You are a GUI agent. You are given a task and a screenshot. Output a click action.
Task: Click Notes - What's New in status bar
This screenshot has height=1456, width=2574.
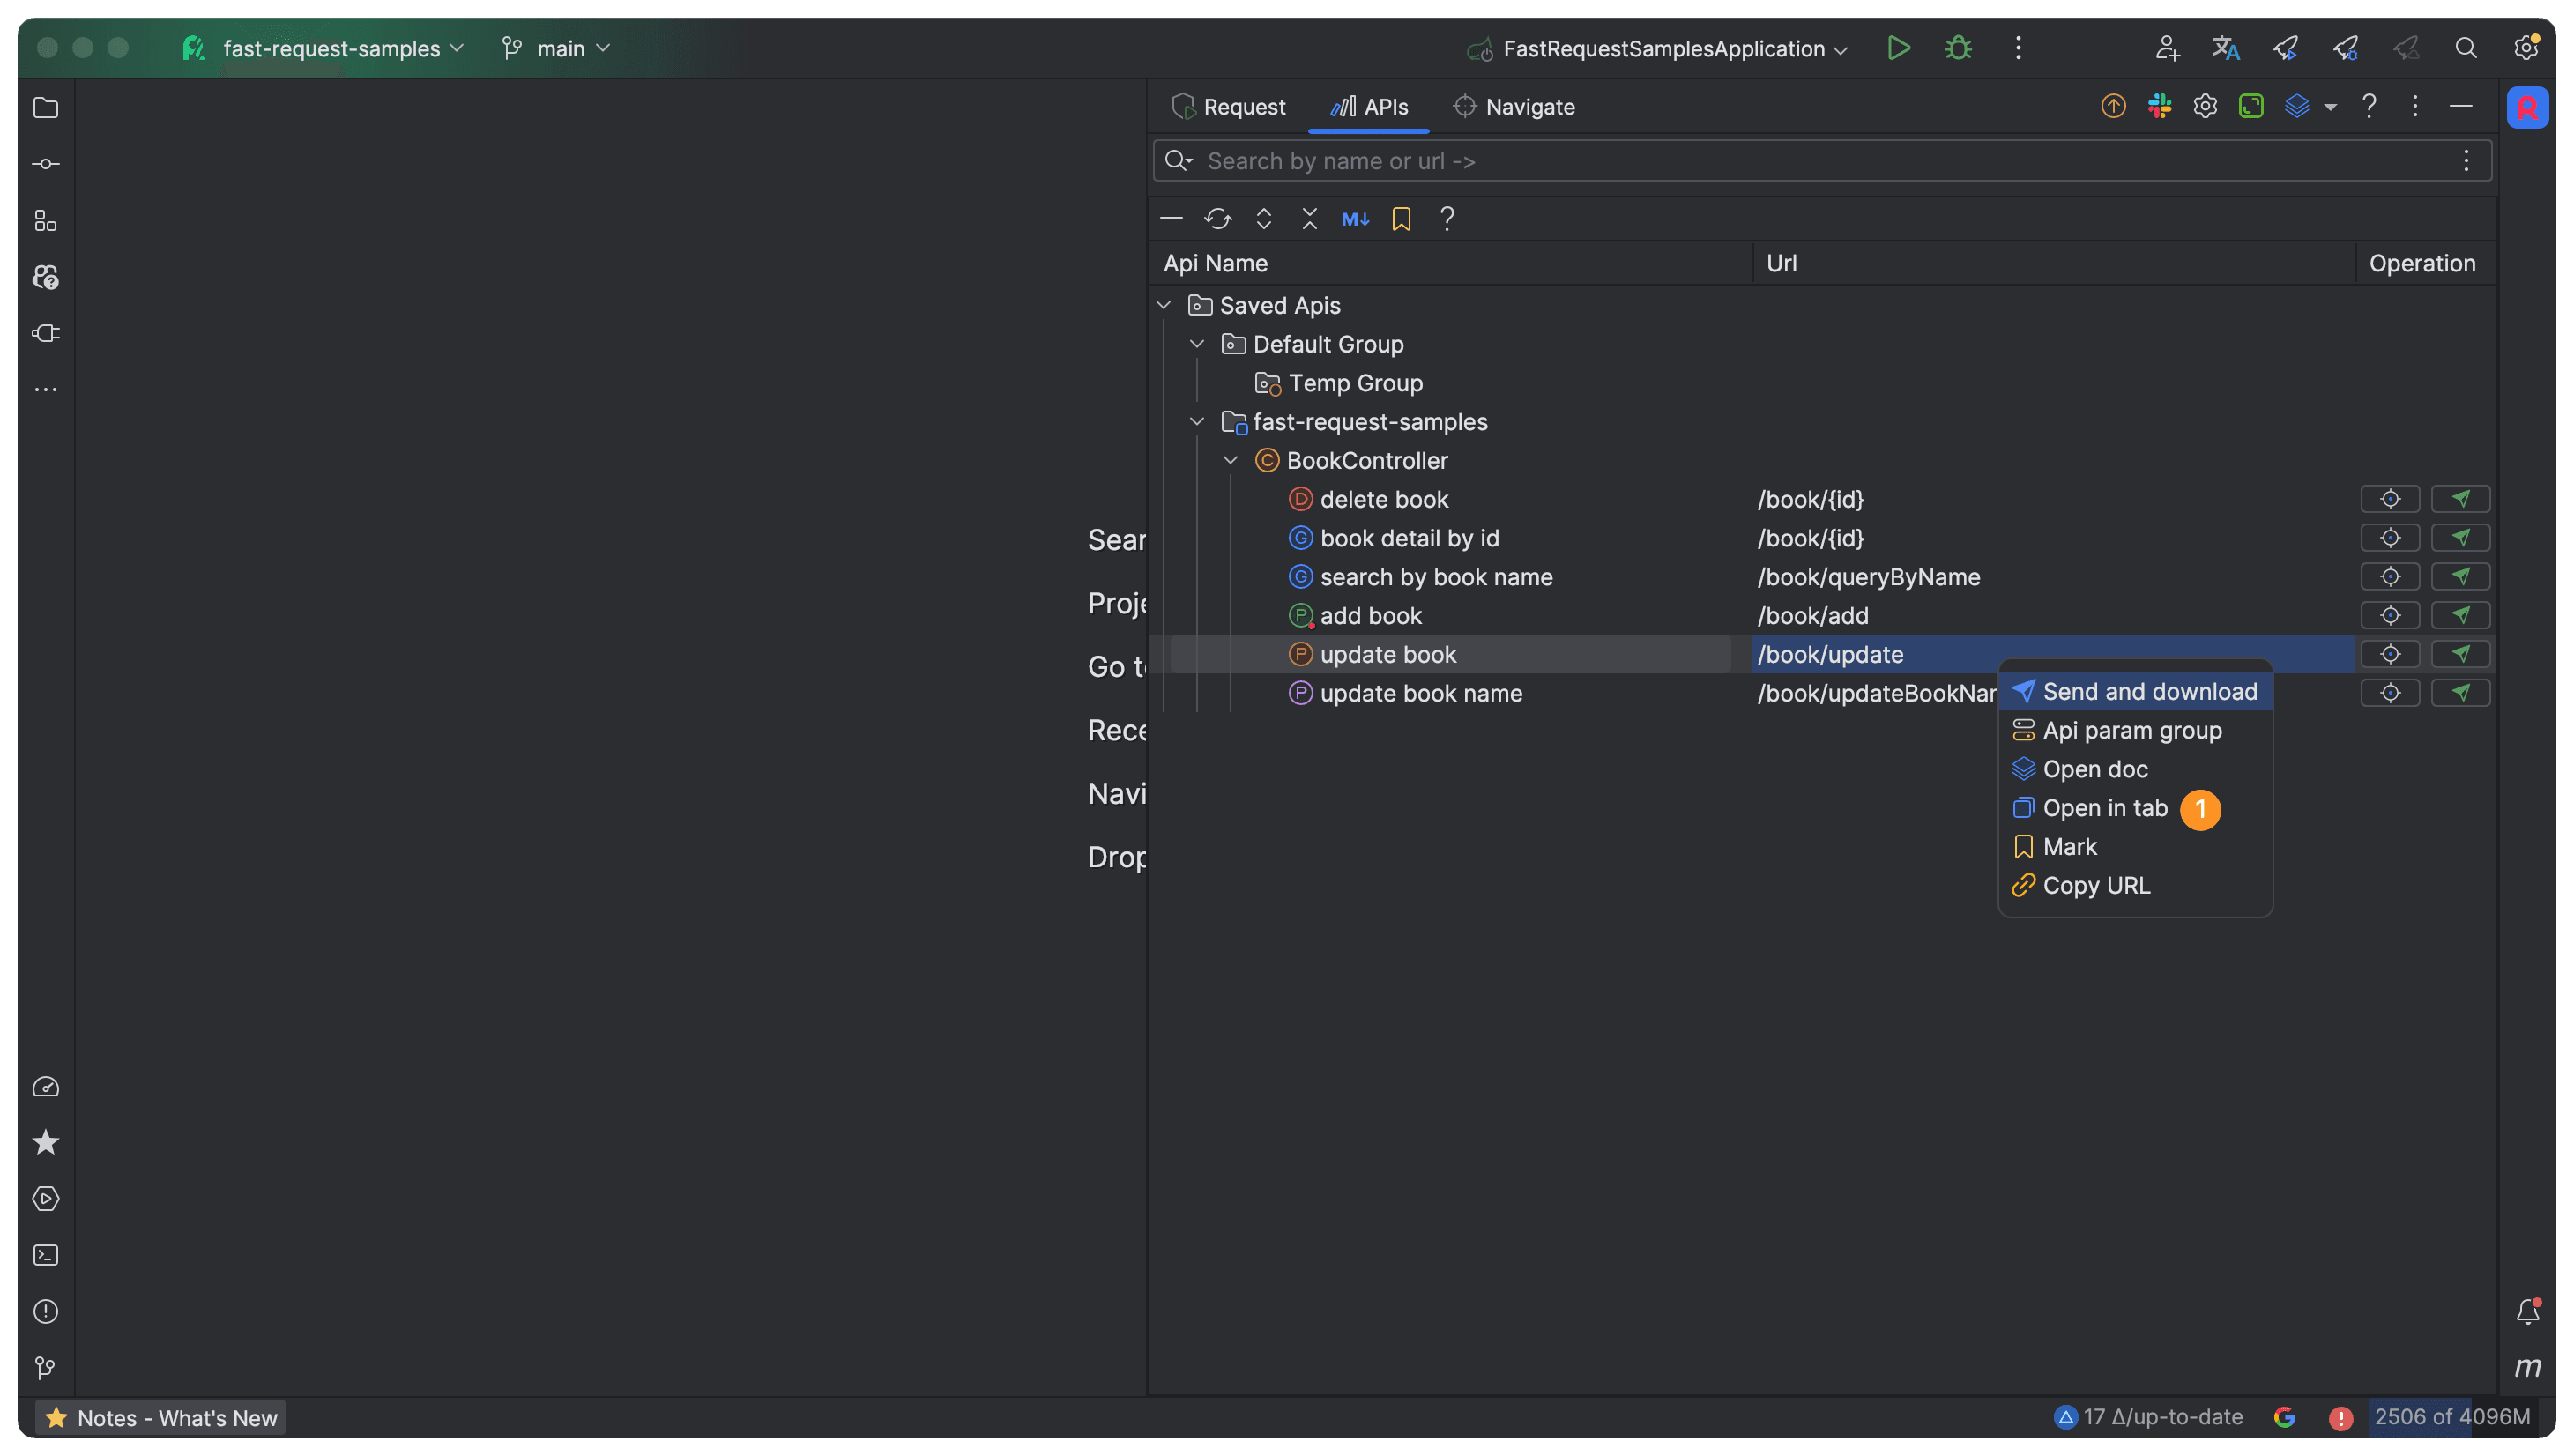[162, 1417]
